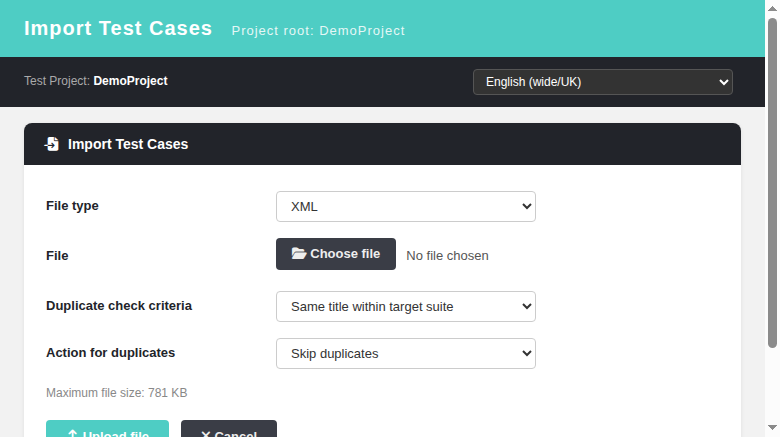This screenshot has height=437, width=780.
Task: Click the 'Import Test Cases' header title
Action: coord(118,28)
